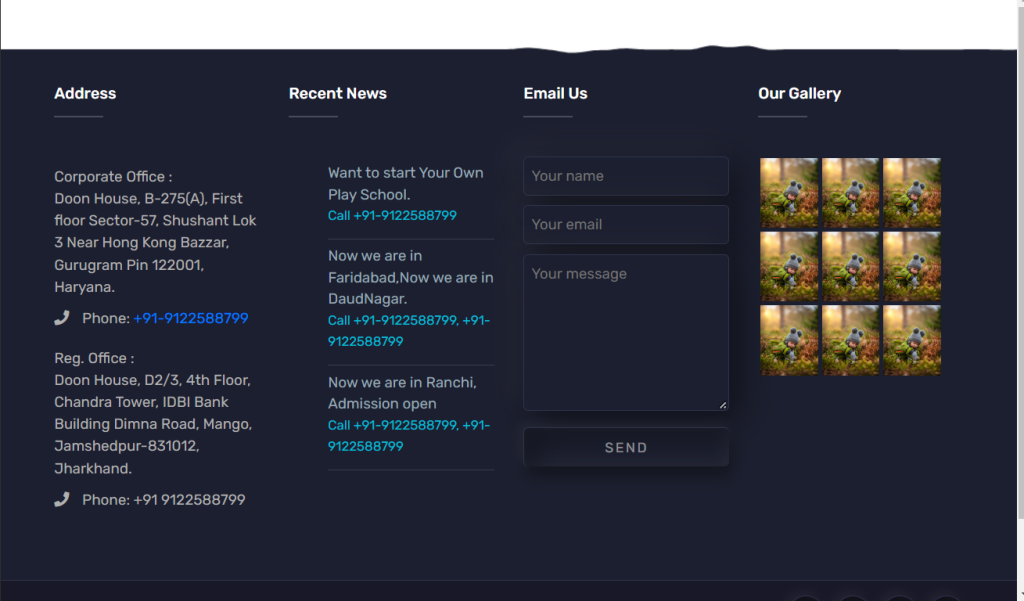
Task: Open the top-left gallery thumbnail
Action: (x=789, y=192)
